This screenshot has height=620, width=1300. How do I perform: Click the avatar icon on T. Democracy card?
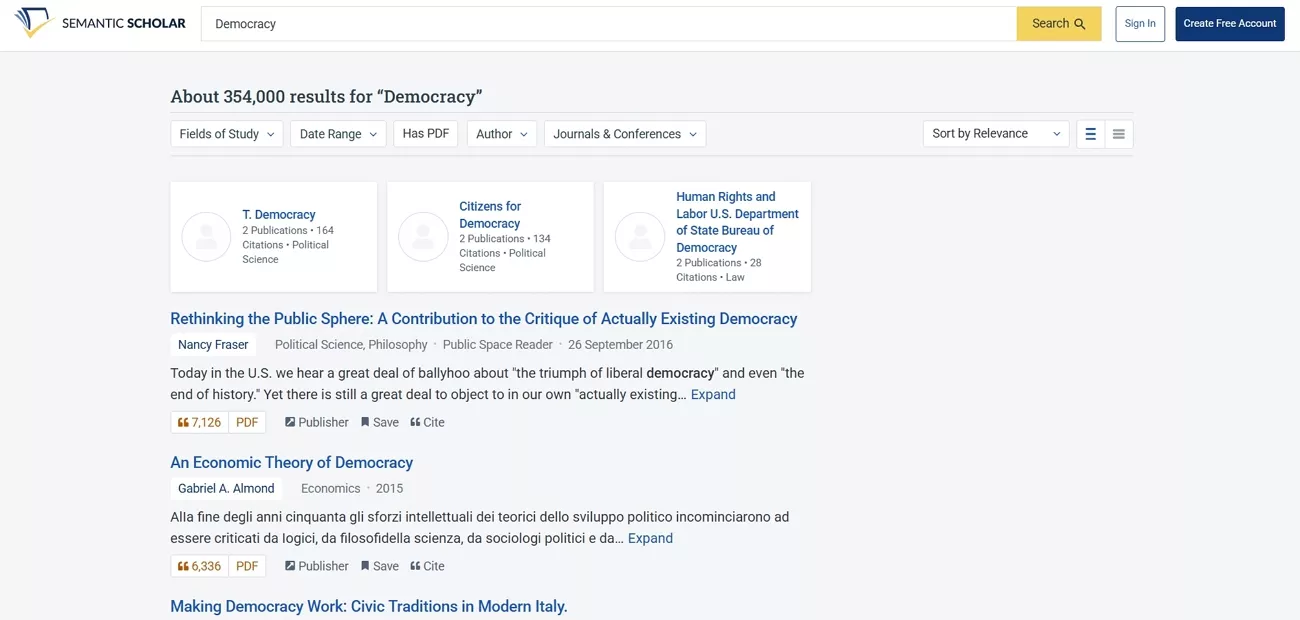(205, 236)
